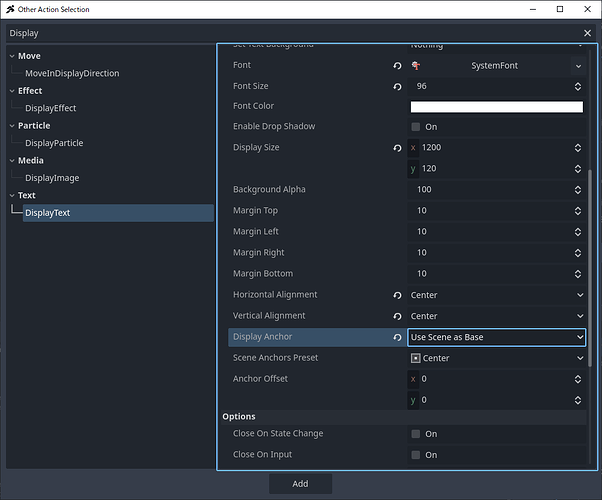The height and width of the screenshot is (500, 602).
Task: Open the Display Anchor dropdown
Action: (x=496, y=337)
